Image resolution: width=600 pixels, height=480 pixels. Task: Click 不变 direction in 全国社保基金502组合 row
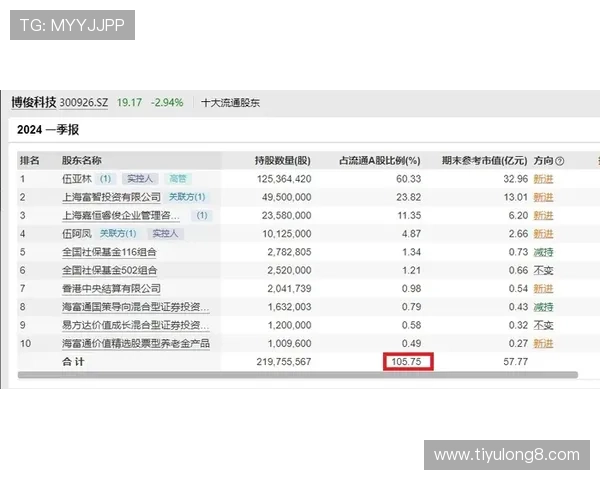pyautogui.click(x=543, y=270)
